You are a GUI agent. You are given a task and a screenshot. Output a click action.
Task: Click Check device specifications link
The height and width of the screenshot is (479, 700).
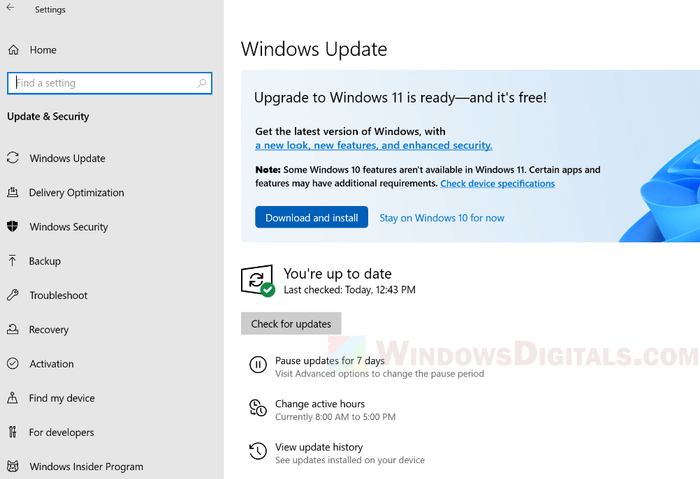pos(497,183)
